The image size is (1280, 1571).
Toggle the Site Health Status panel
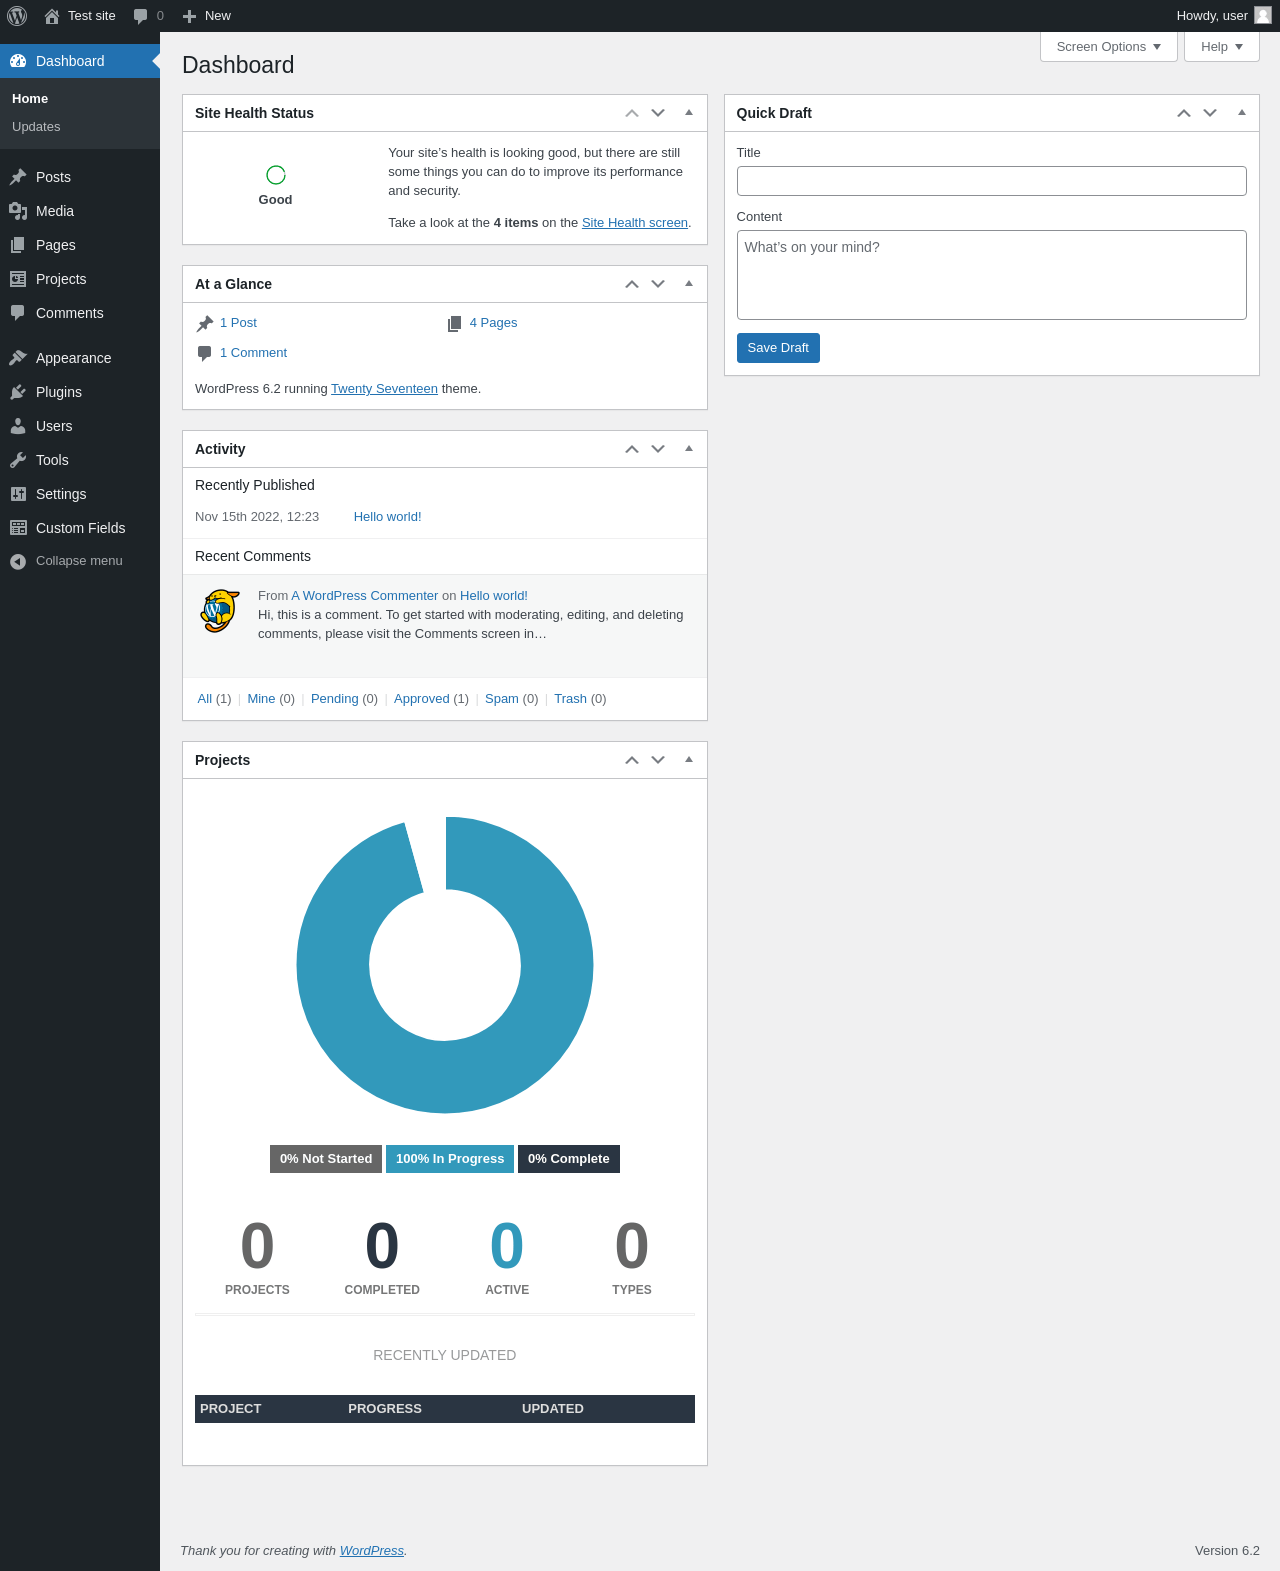(x=689, y=113)
